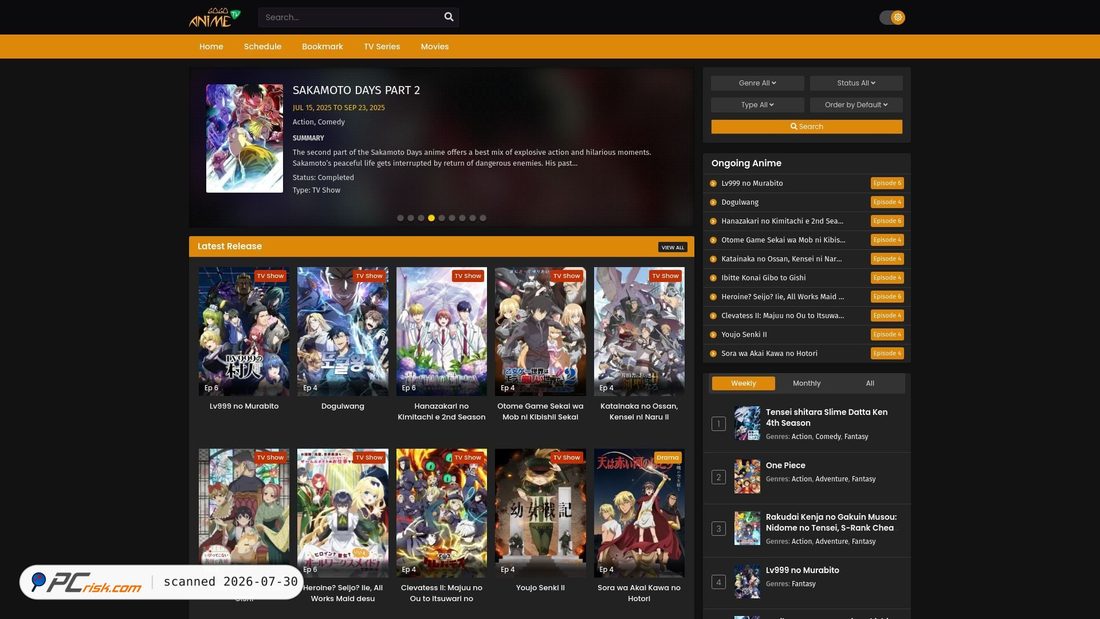
Task: Select the eighth carousel dot
Action: [472, 218]
